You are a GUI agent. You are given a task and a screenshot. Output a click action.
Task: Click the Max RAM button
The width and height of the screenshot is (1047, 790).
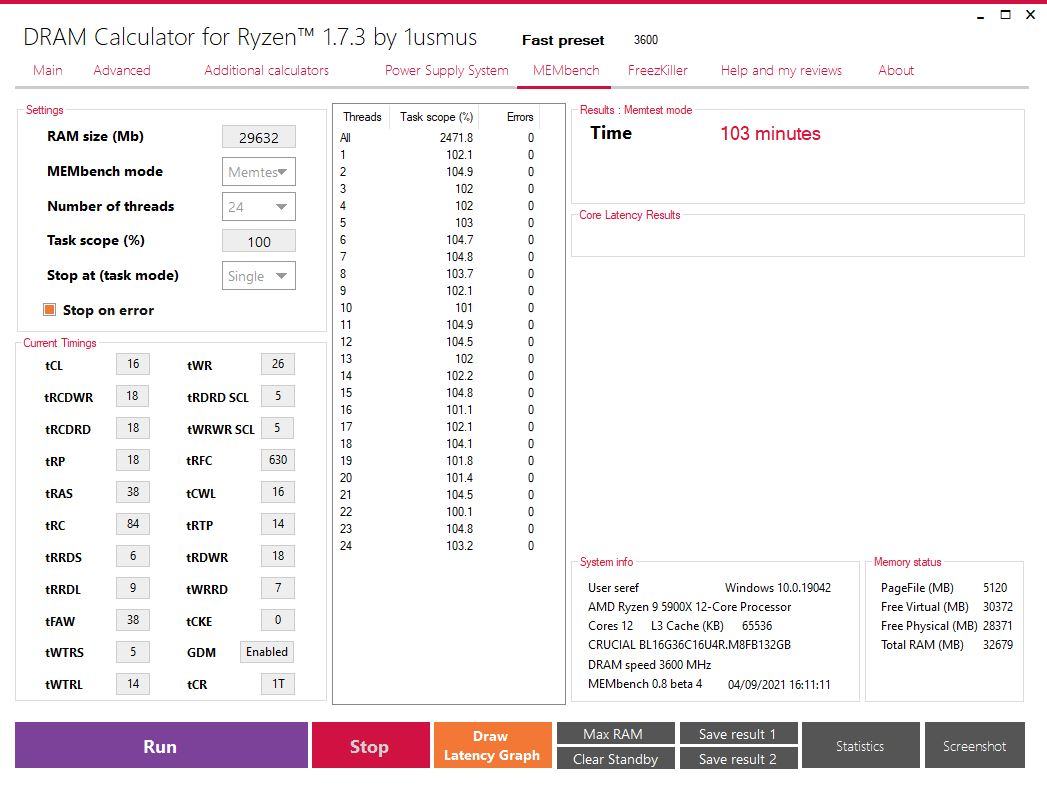616,733
